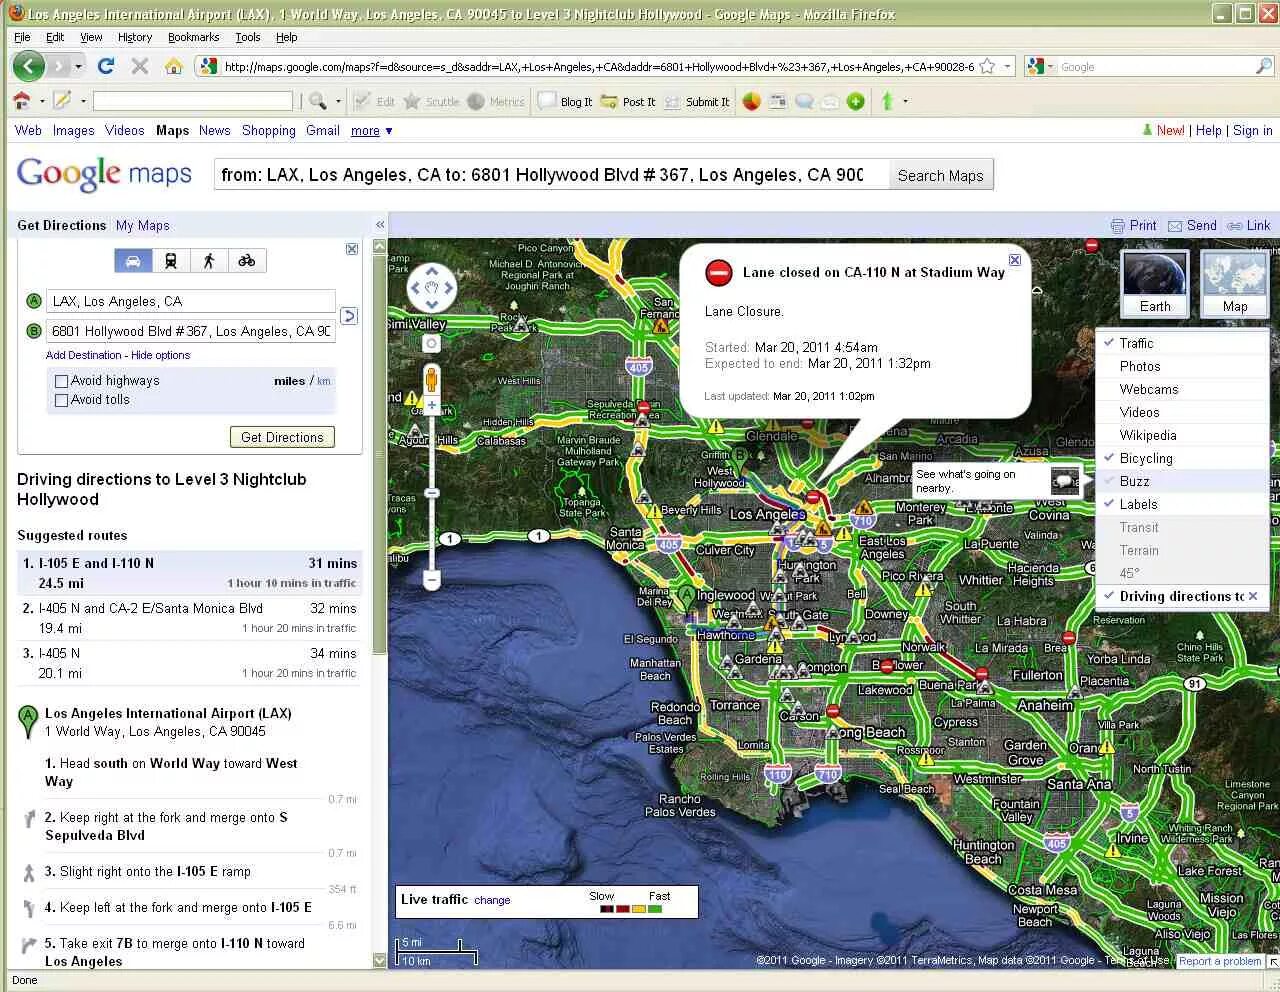Go to the browser home page icon
Image resolution: width=1280 pixels, height=992 pixels.
pyautogui.click(x=174, y=66)
